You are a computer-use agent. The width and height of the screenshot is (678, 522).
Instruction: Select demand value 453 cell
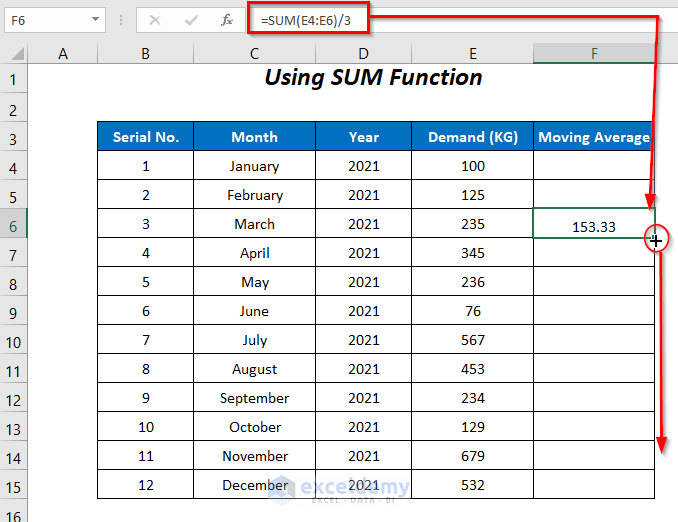473,368
